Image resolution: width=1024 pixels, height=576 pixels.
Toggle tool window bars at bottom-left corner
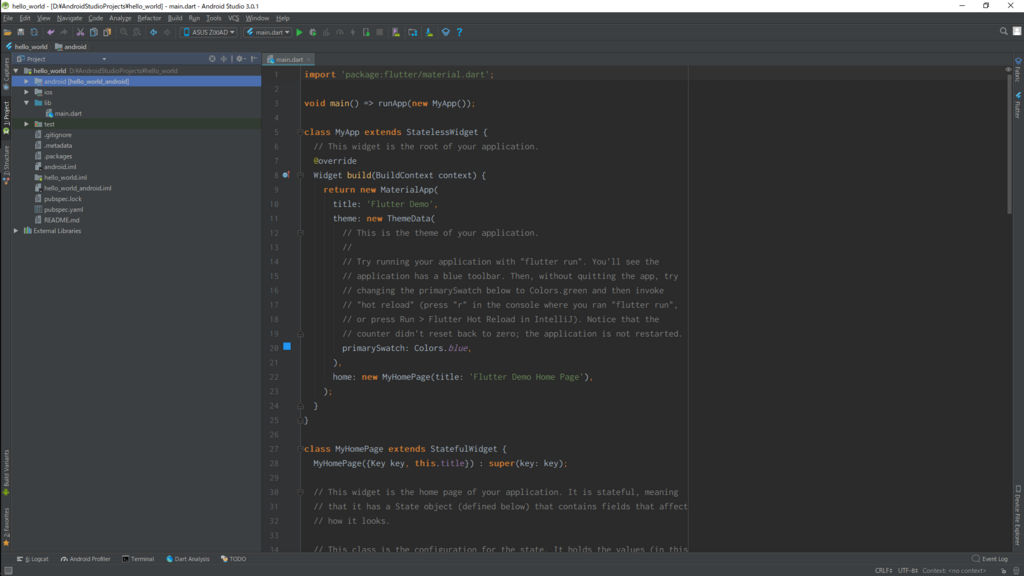pos(8,570)
